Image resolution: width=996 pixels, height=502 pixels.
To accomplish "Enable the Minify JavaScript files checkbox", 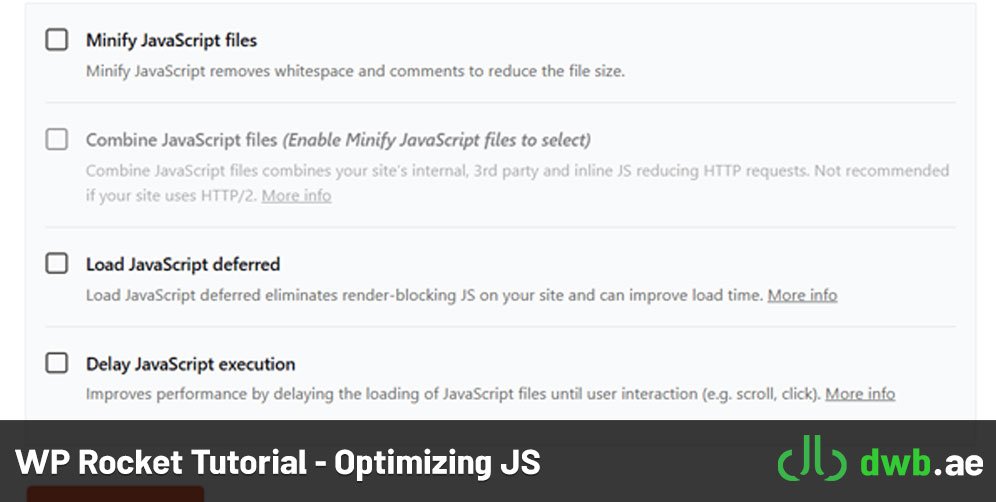I will 57,40.
